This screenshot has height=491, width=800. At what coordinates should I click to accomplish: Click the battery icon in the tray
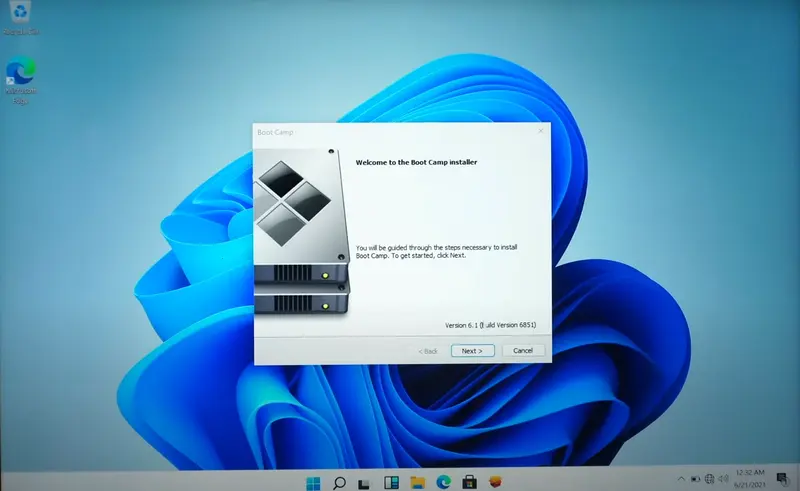tap(695, 479)
